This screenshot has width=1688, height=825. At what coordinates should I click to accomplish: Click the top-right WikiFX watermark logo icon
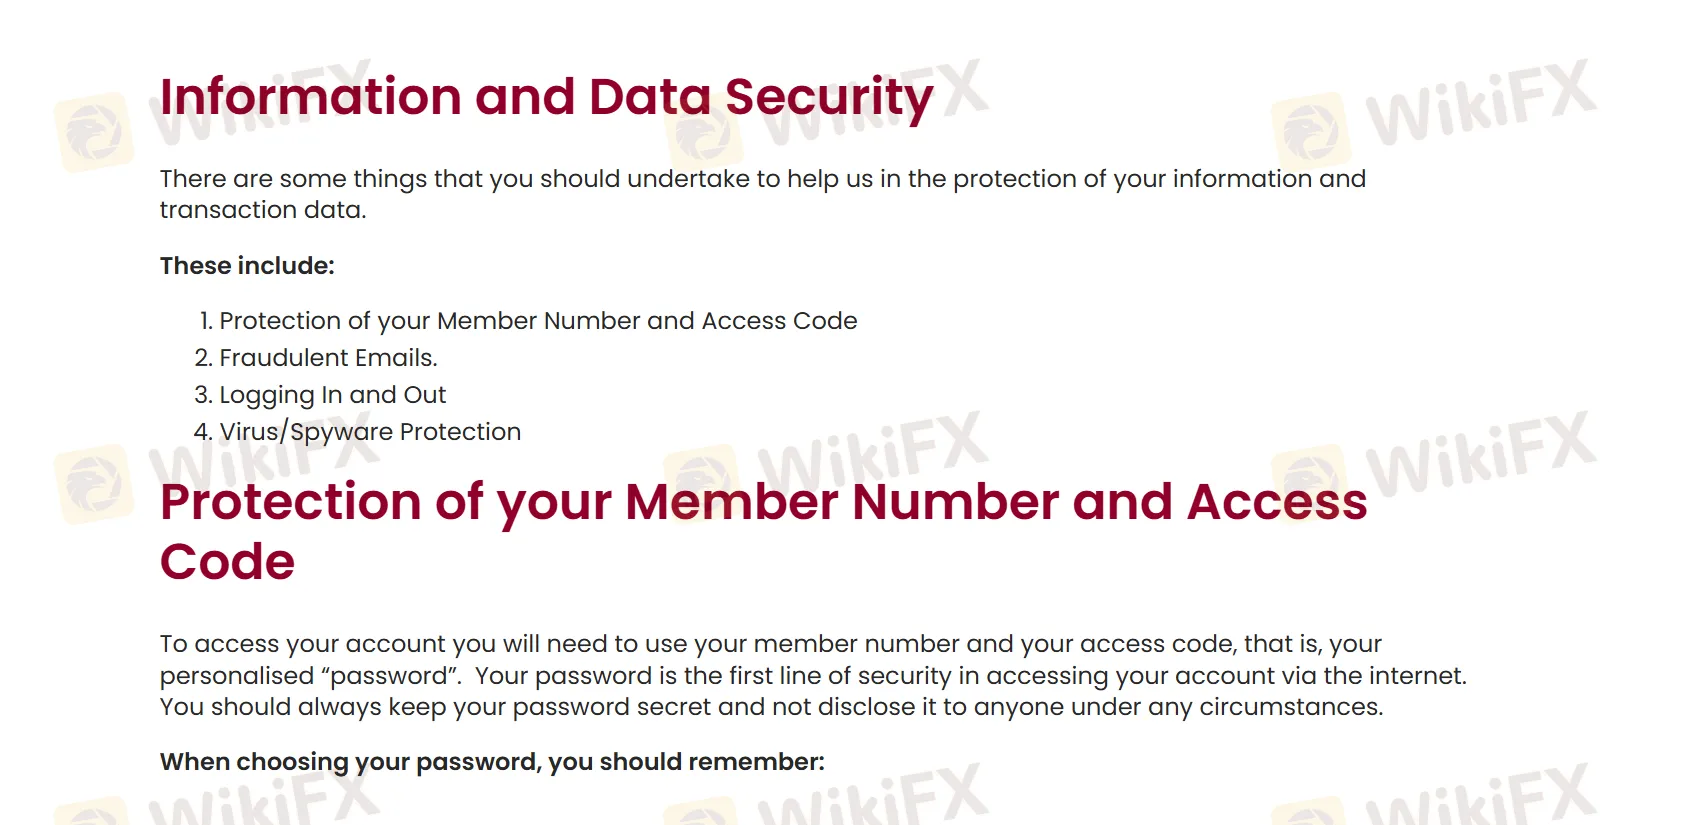(1310, 130)
